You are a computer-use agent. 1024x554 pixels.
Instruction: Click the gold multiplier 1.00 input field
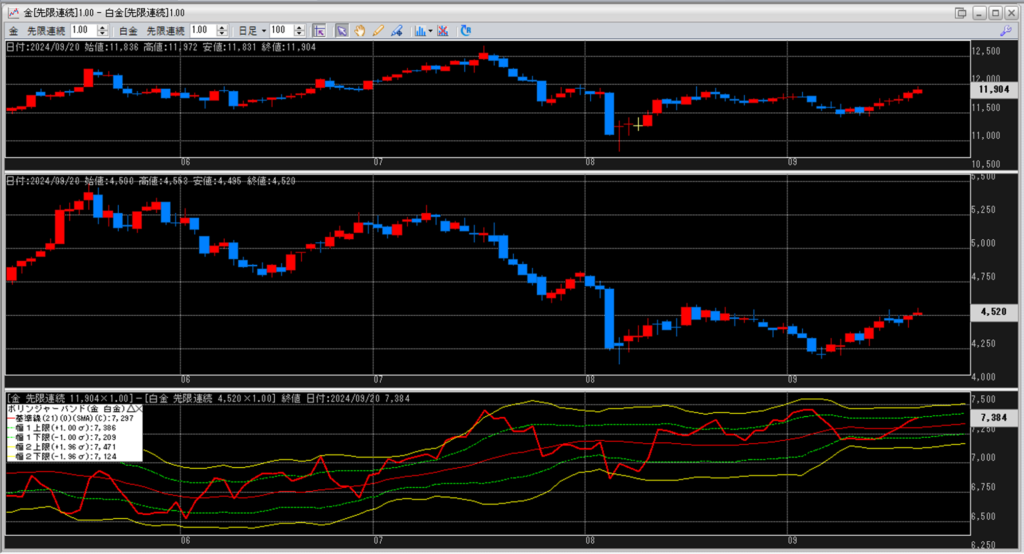click(83, 31)
